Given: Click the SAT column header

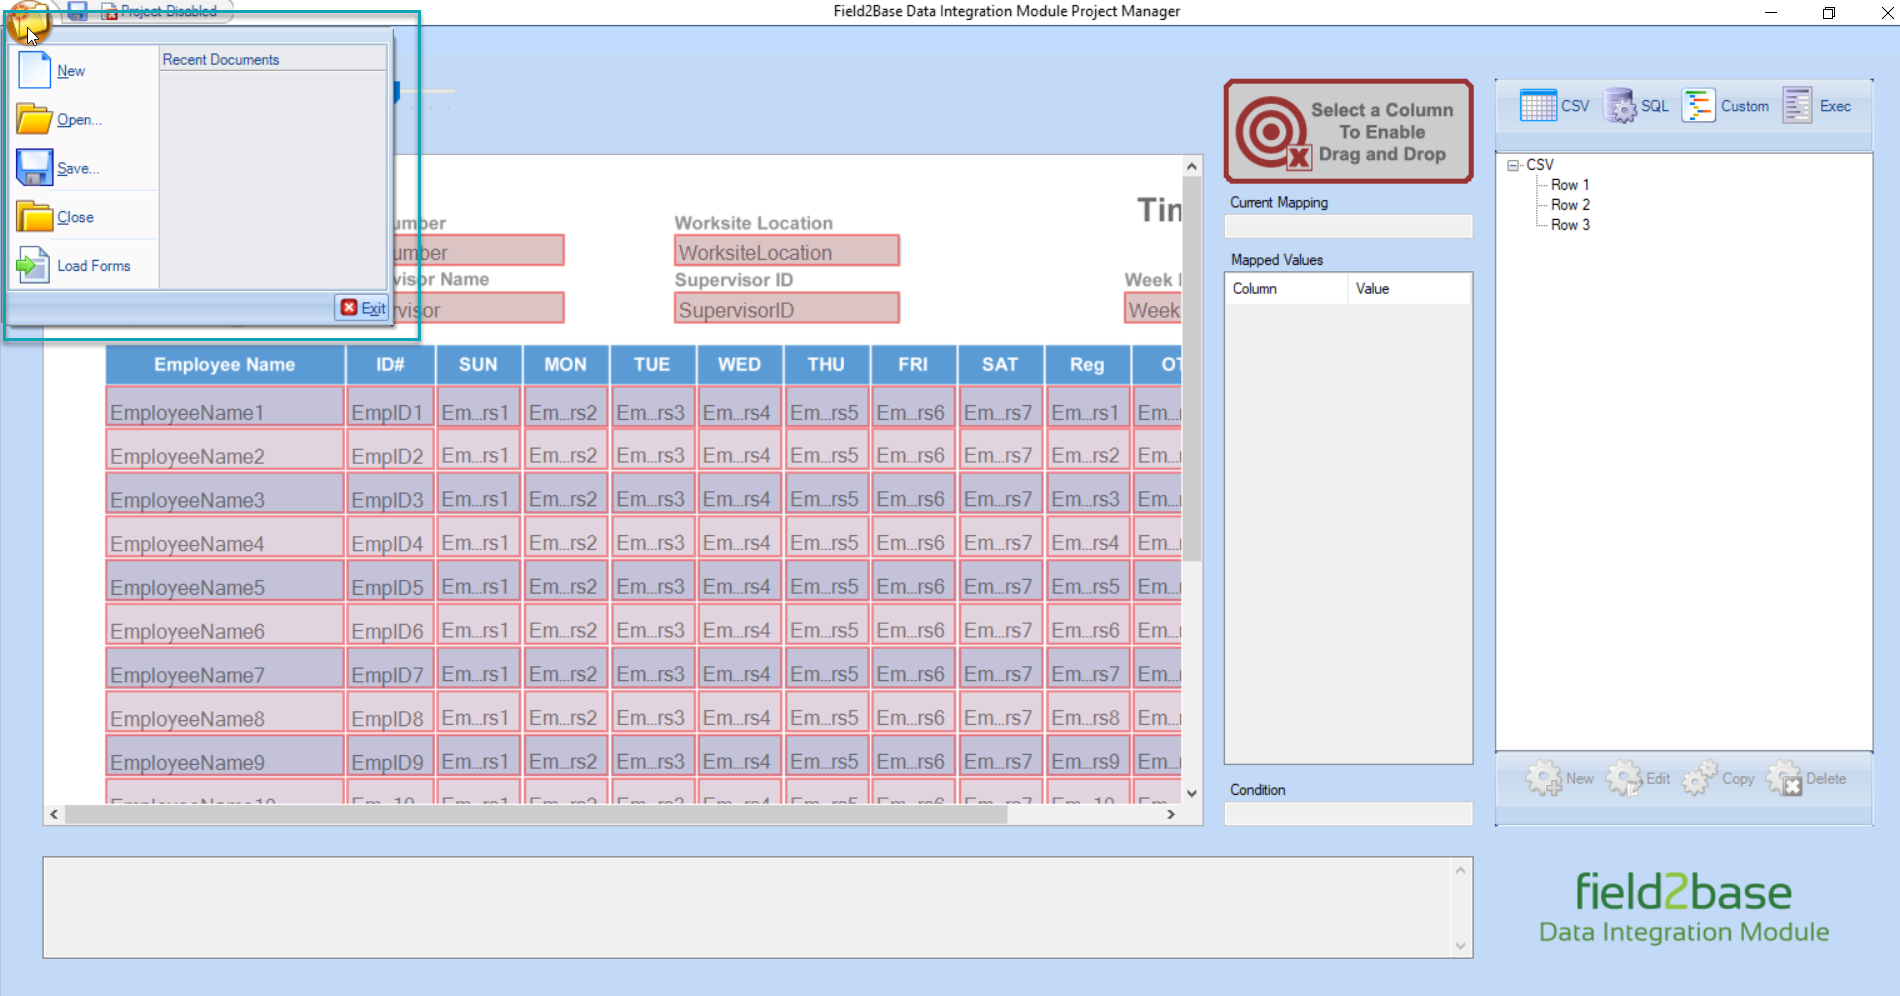Looking at the screenshot, I should click(1000, 365).
